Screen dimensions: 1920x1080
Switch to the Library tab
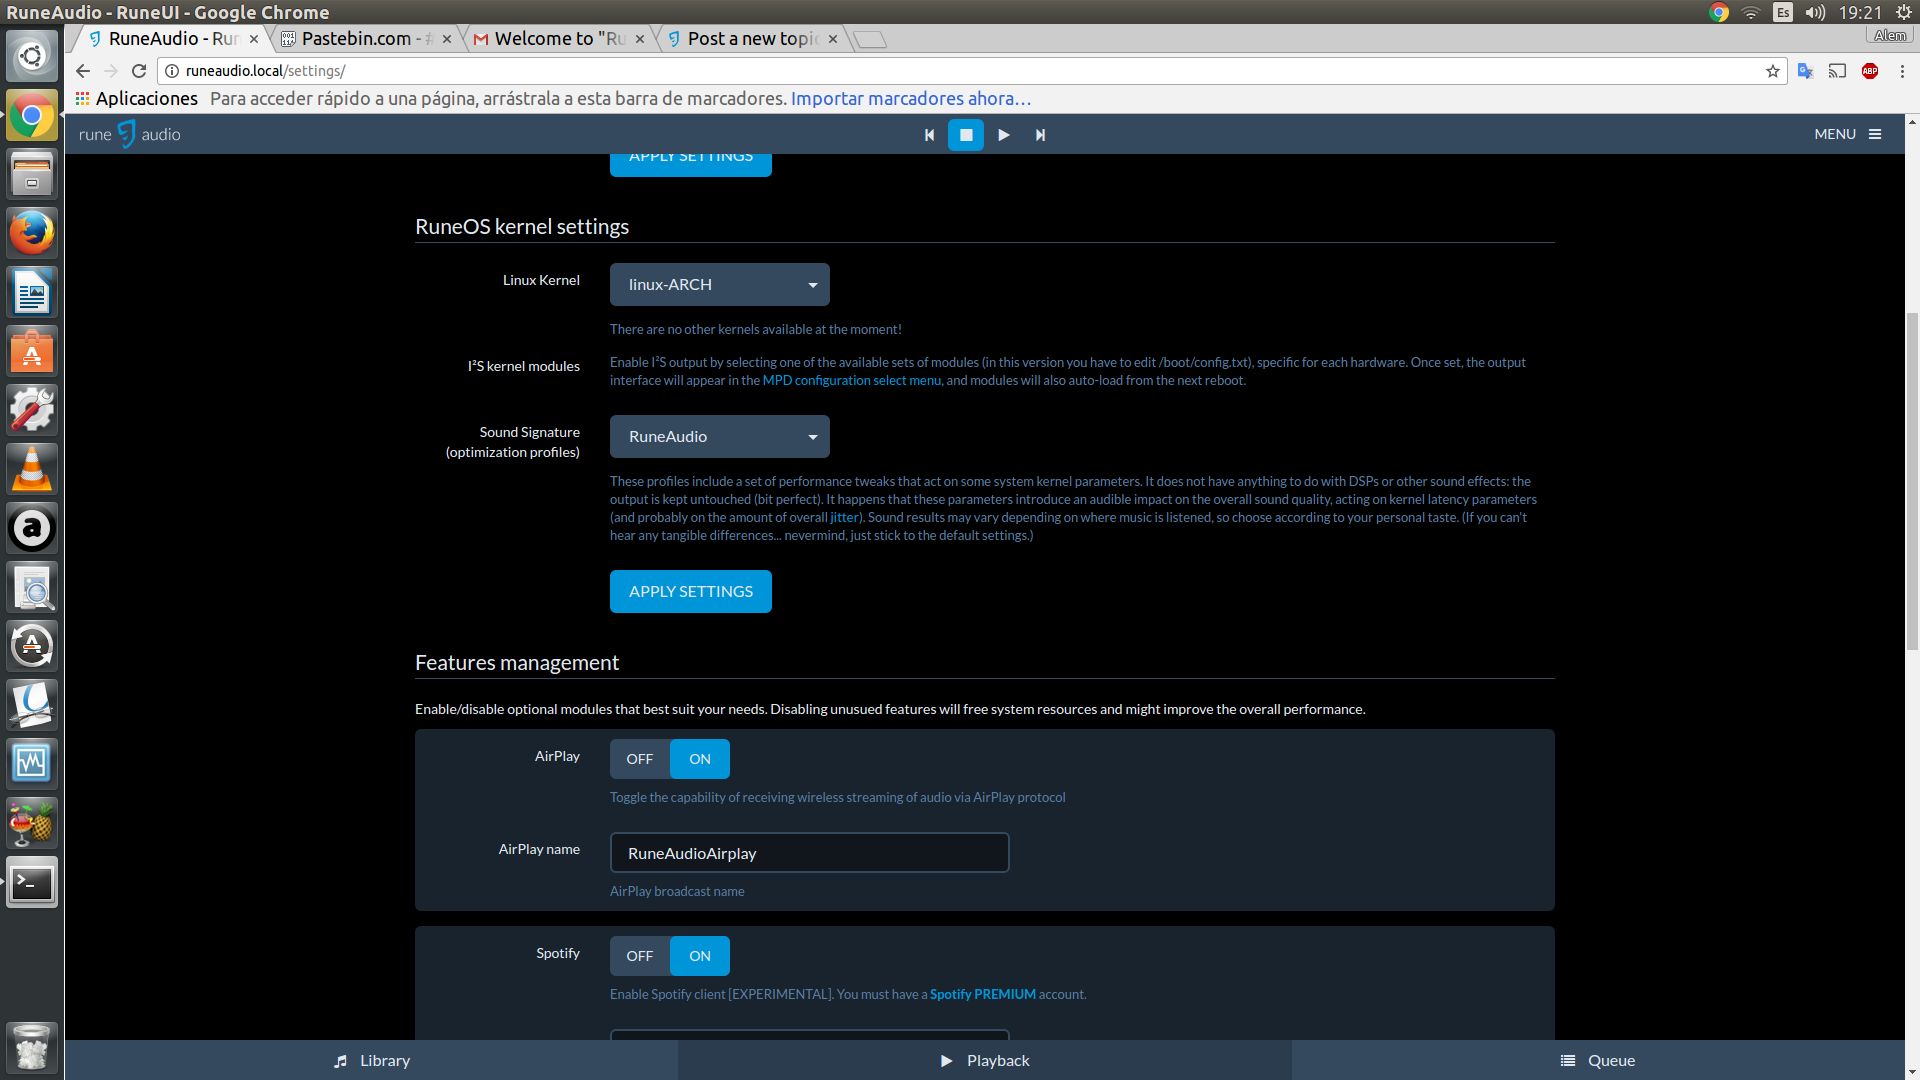pyautogui.click(x=372, y=1060)
